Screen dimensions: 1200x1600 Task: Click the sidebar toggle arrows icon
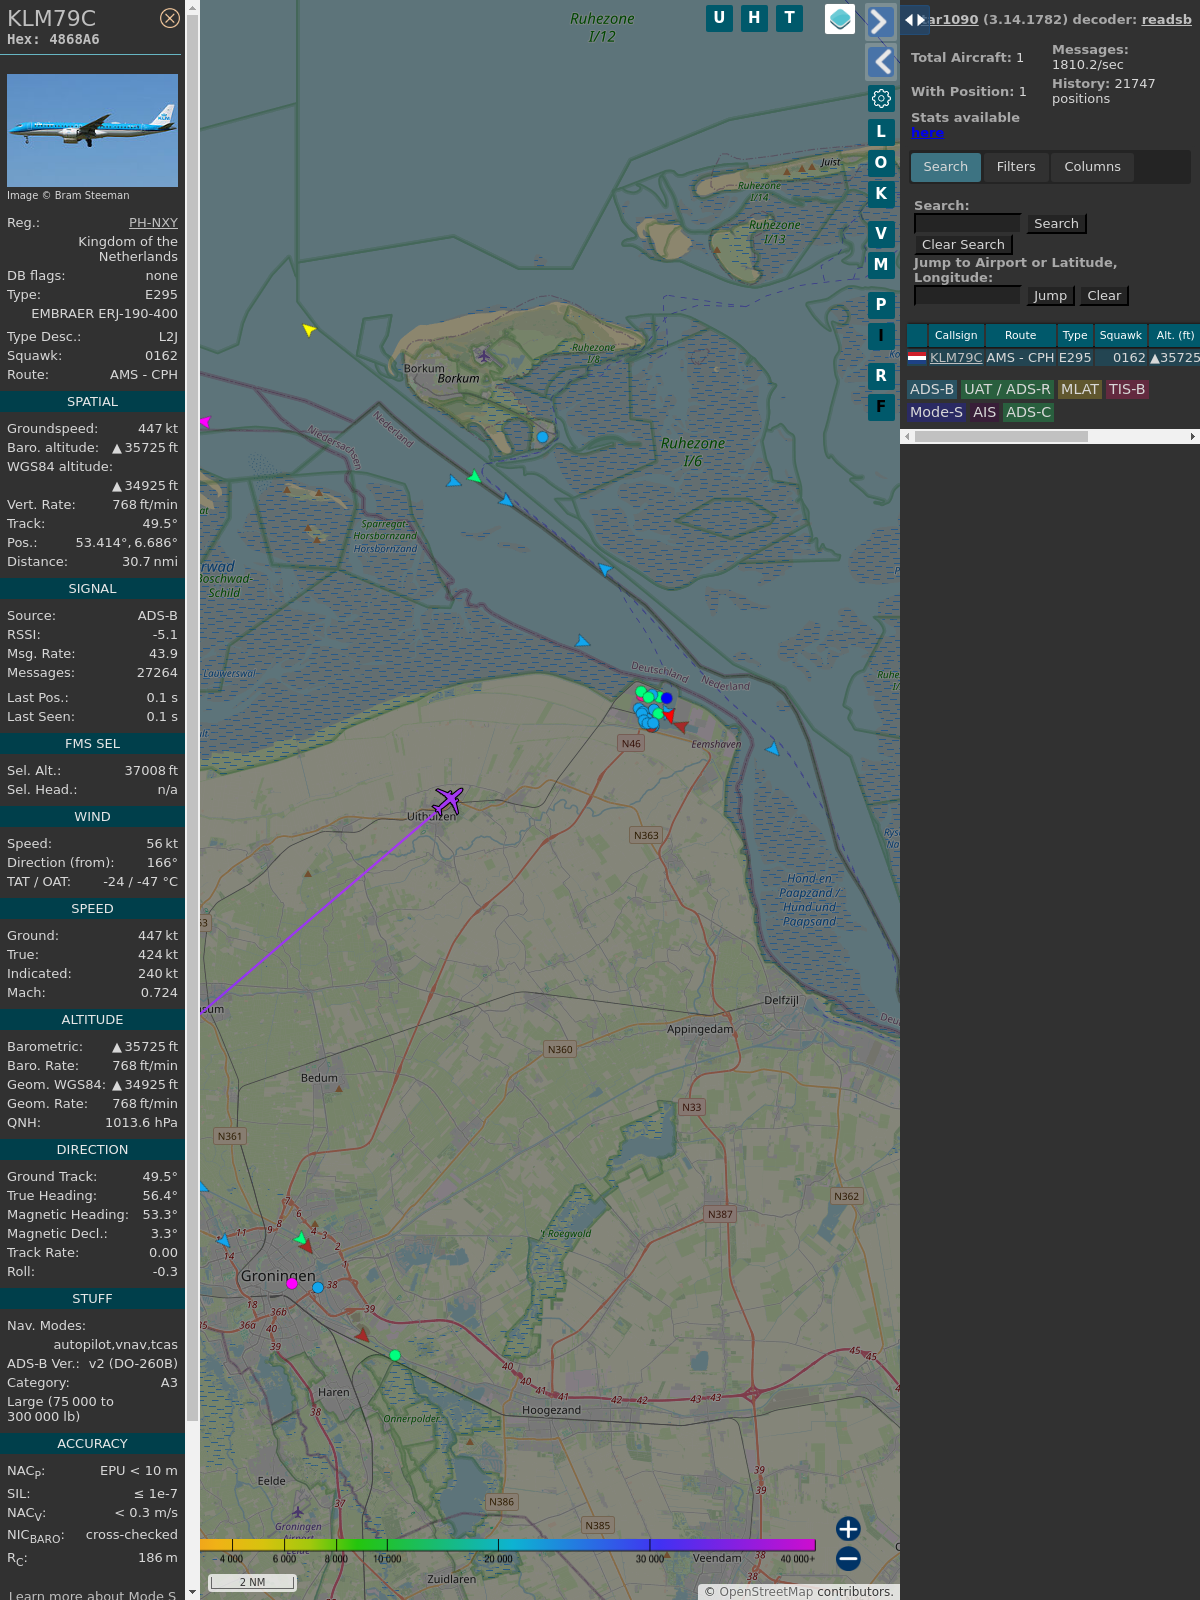(915, 19)
